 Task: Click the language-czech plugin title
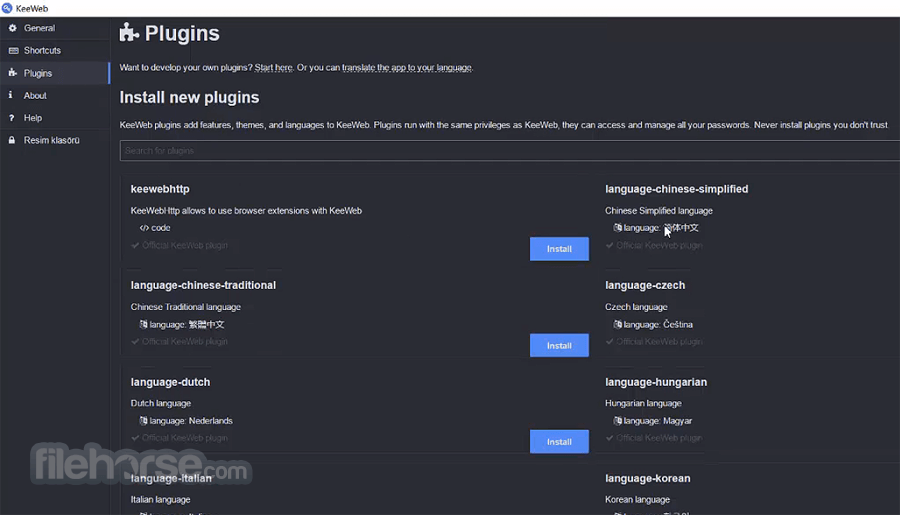point(645,285)
